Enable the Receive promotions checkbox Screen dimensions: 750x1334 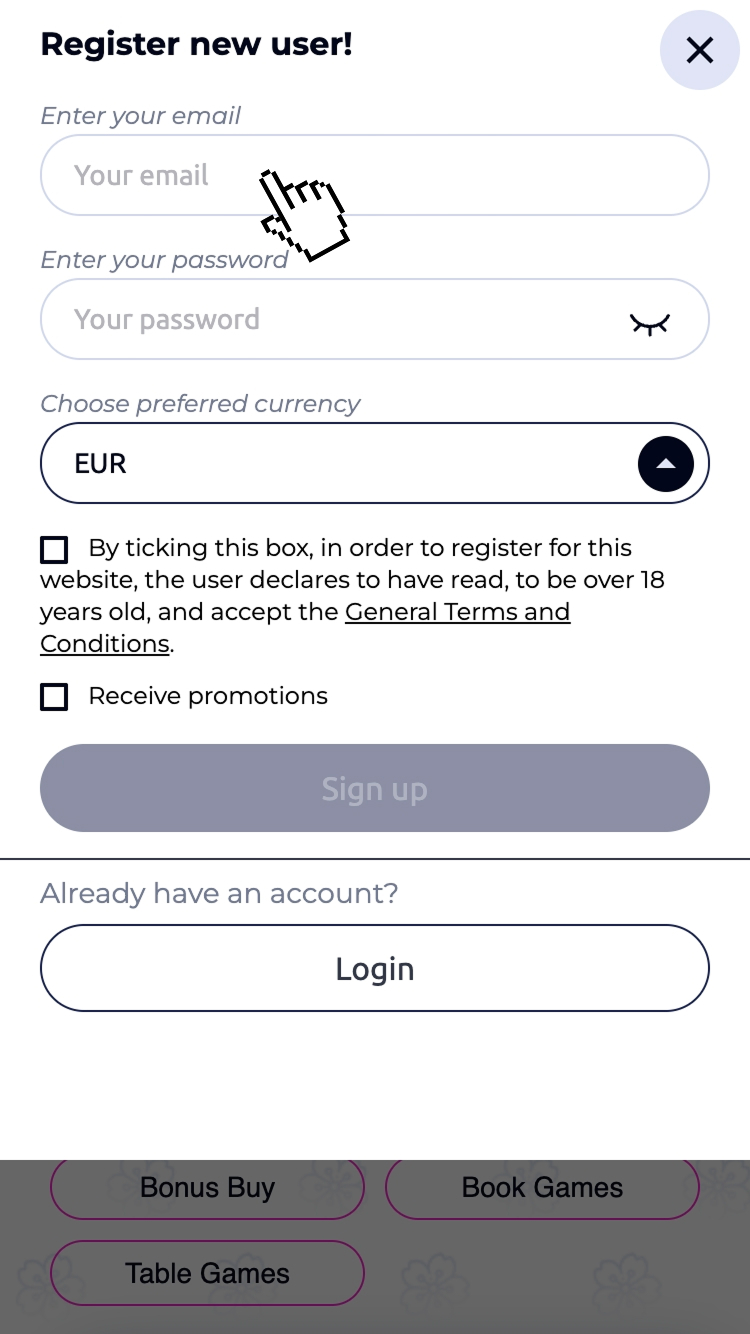point(54,697)
